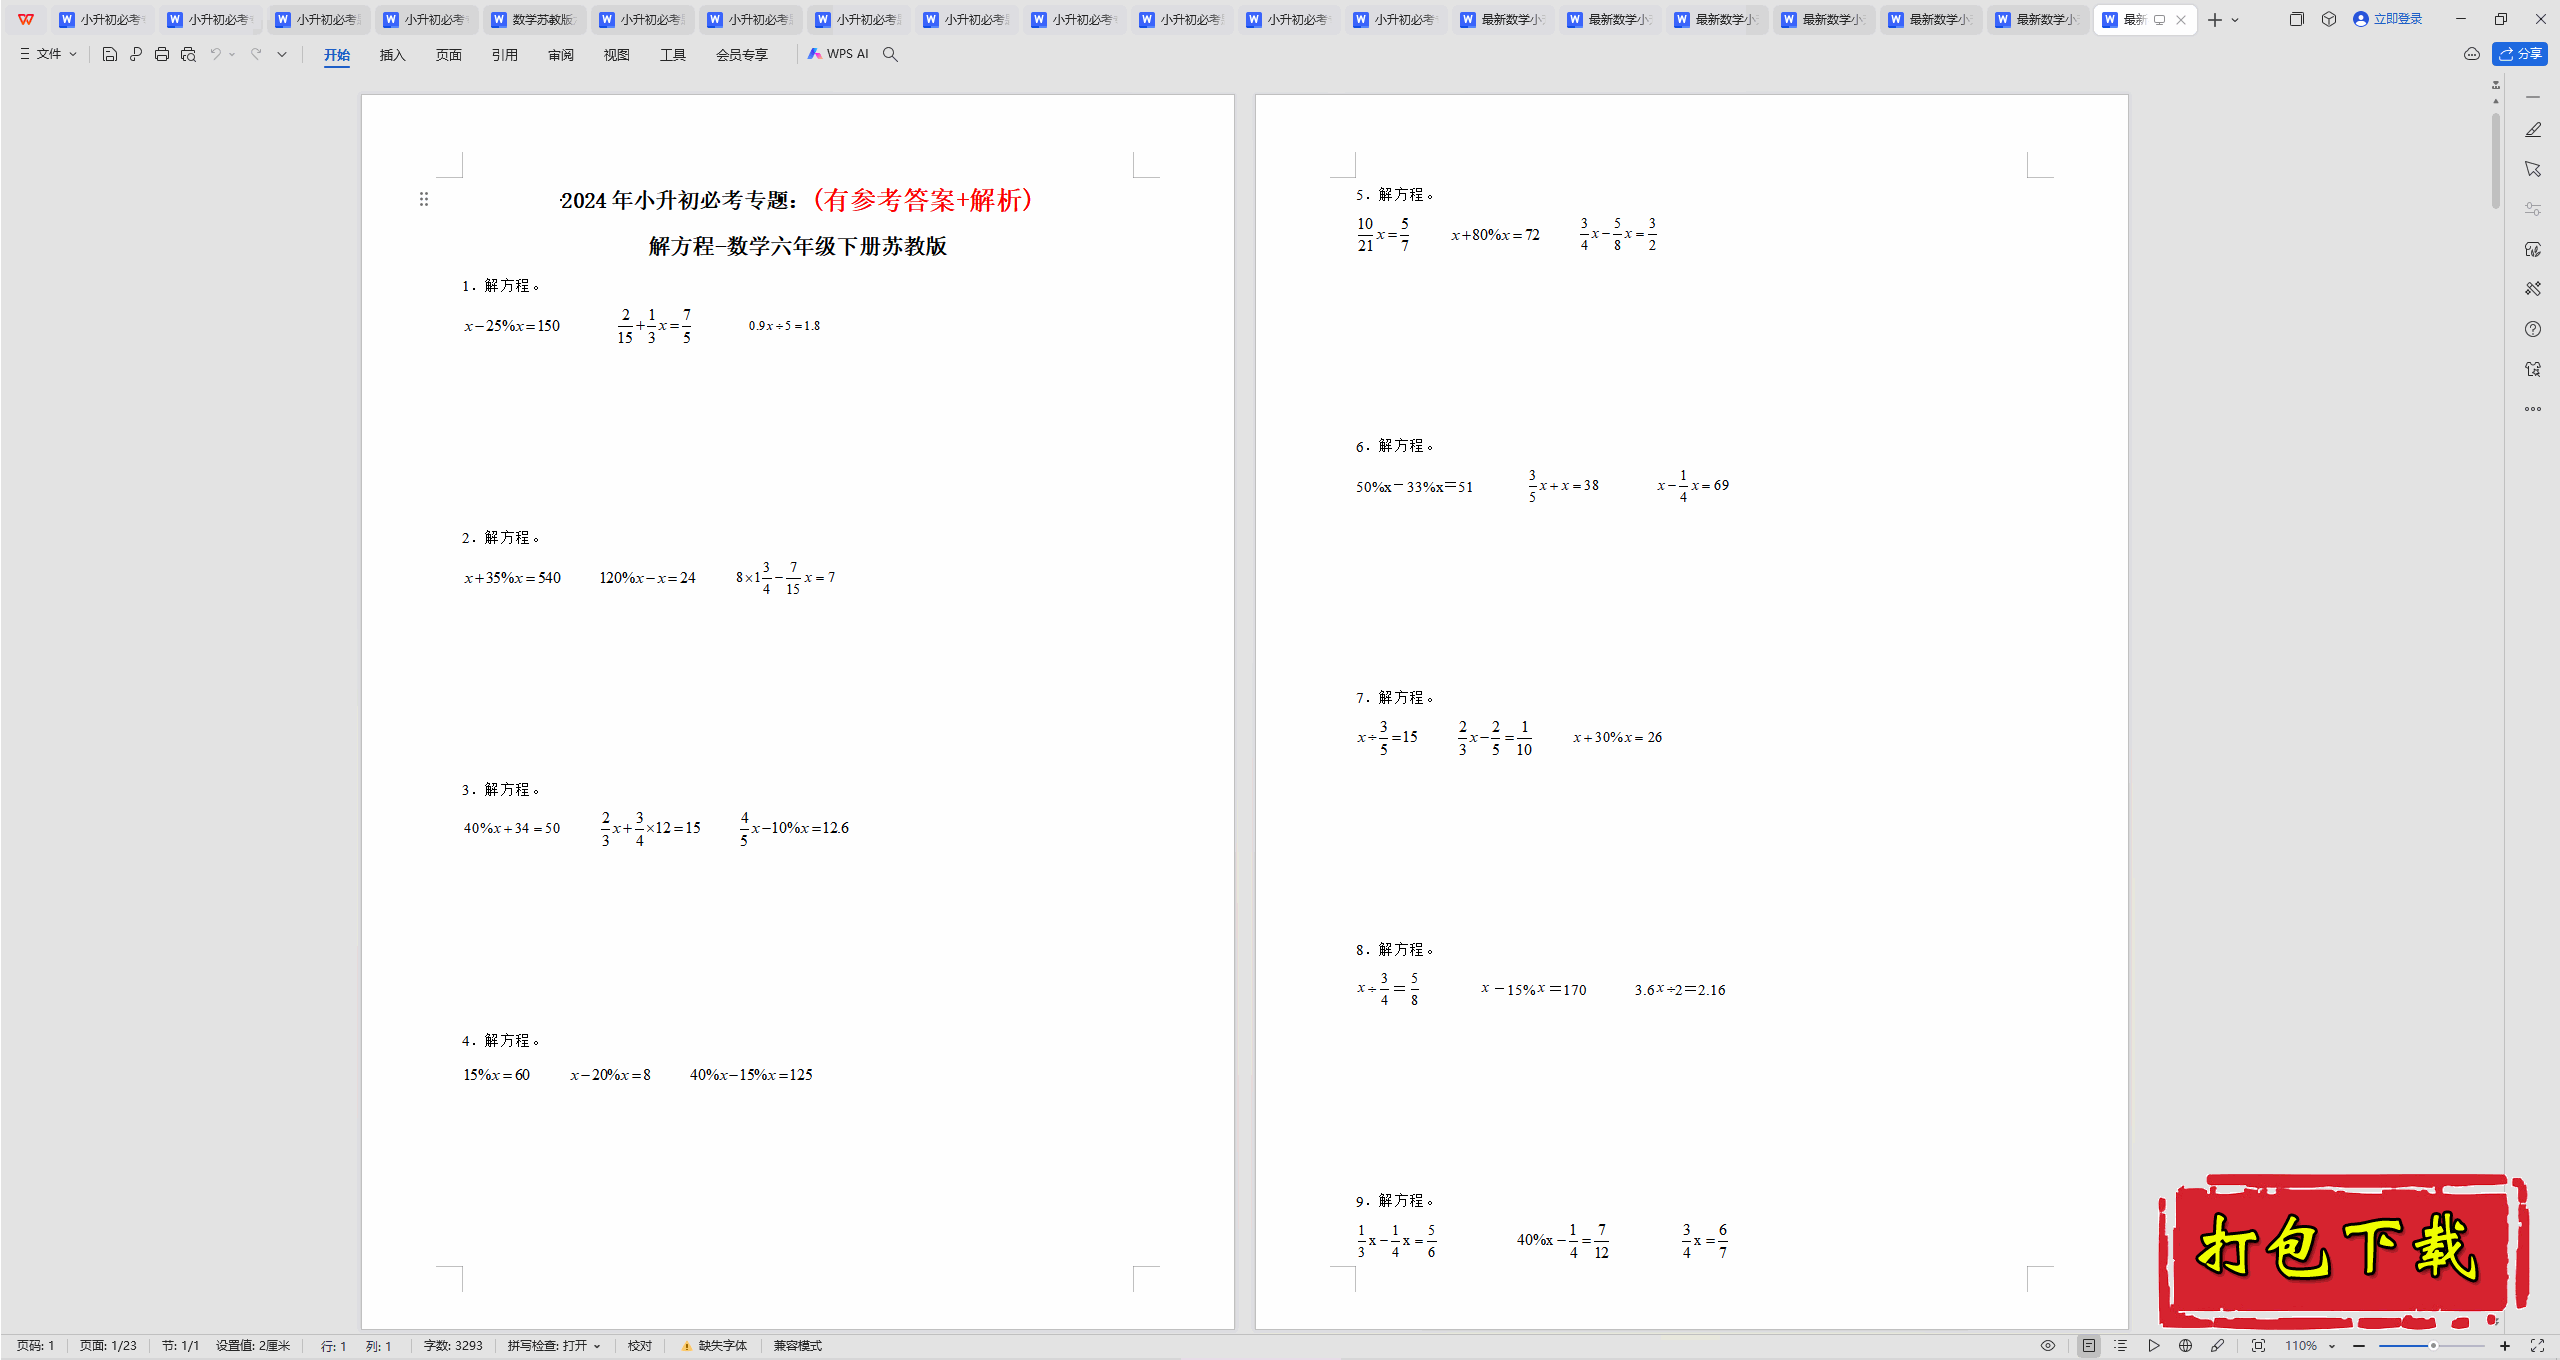The height and width of the screenshot is (1360, 2560).
Task: Open the WPS AI assistant
Action: [838, 54]
